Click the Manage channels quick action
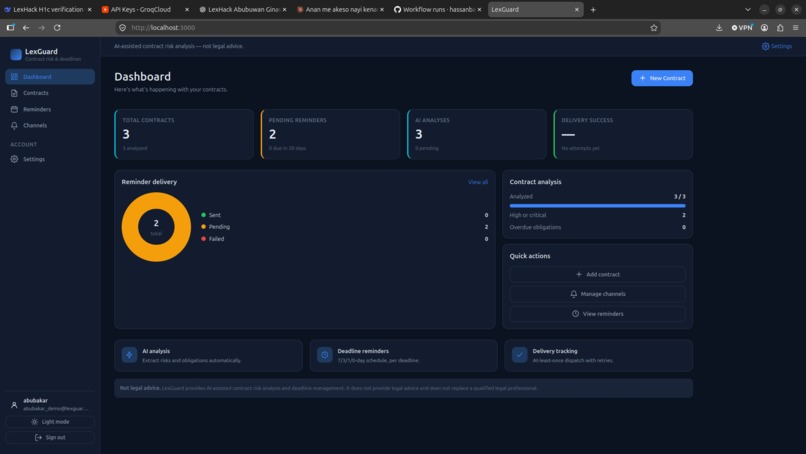Image resolution: width=806 pixels, height=454 pixels. click(597, 294)
